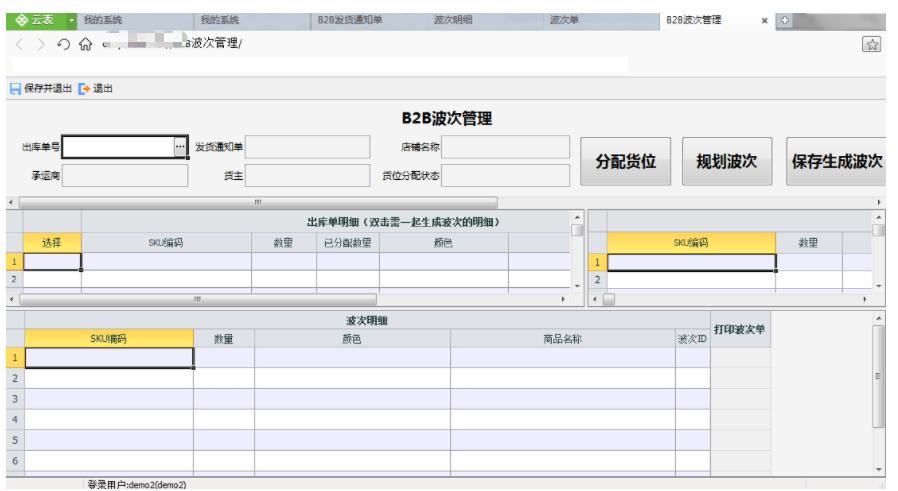Click row 1 SKU编码 cell in 波次明细

(109, 358)
